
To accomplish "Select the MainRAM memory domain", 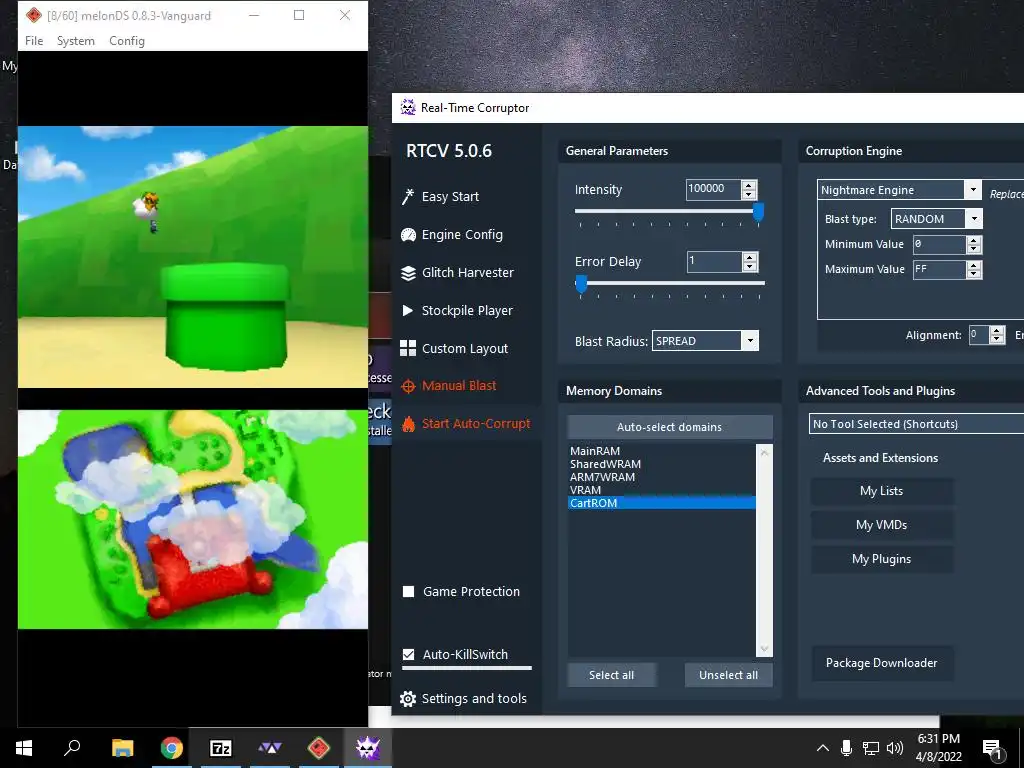I will click(662, 451).
